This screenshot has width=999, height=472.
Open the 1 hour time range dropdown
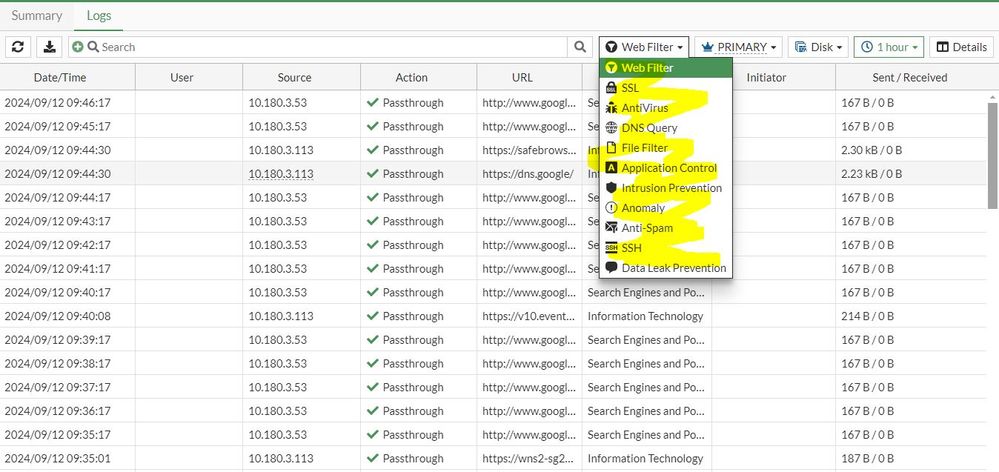[x=889, y=47]
